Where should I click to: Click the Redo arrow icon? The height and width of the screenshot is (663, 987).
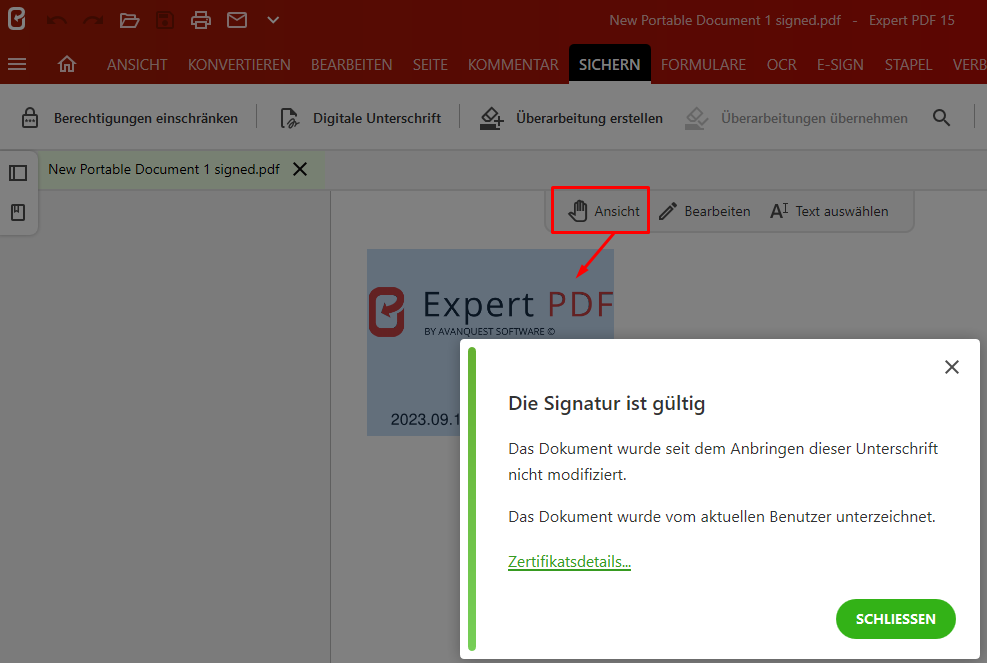pyautogui.click(x=93, y=21)
